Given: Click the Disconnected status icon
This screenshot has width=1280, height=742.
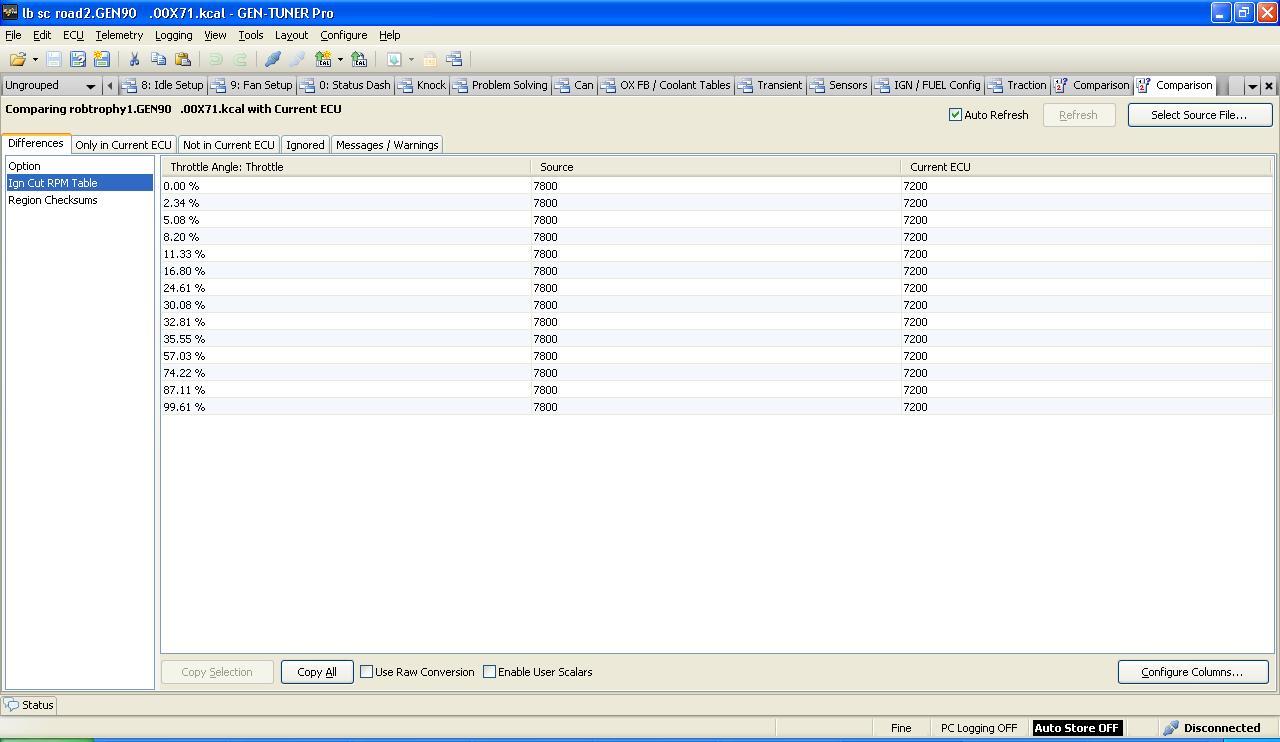Looking at the screenshot, I should [1171, 728].
